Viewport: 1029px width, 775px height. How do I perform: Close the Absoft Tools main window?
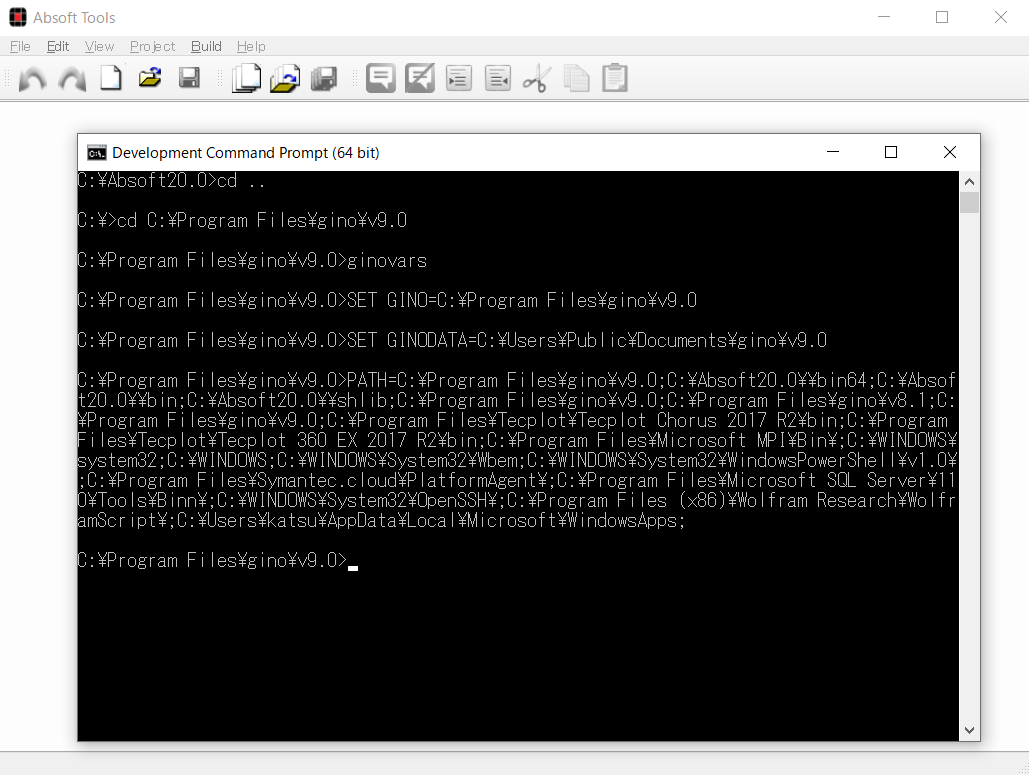click(x=1000, y=18)
